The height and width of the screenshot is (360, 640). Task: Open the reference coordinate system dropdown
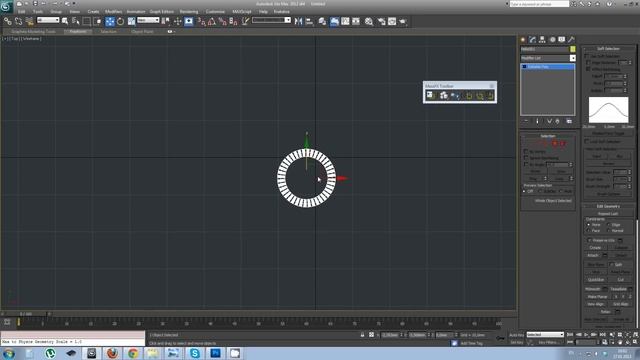click(148, 20)
